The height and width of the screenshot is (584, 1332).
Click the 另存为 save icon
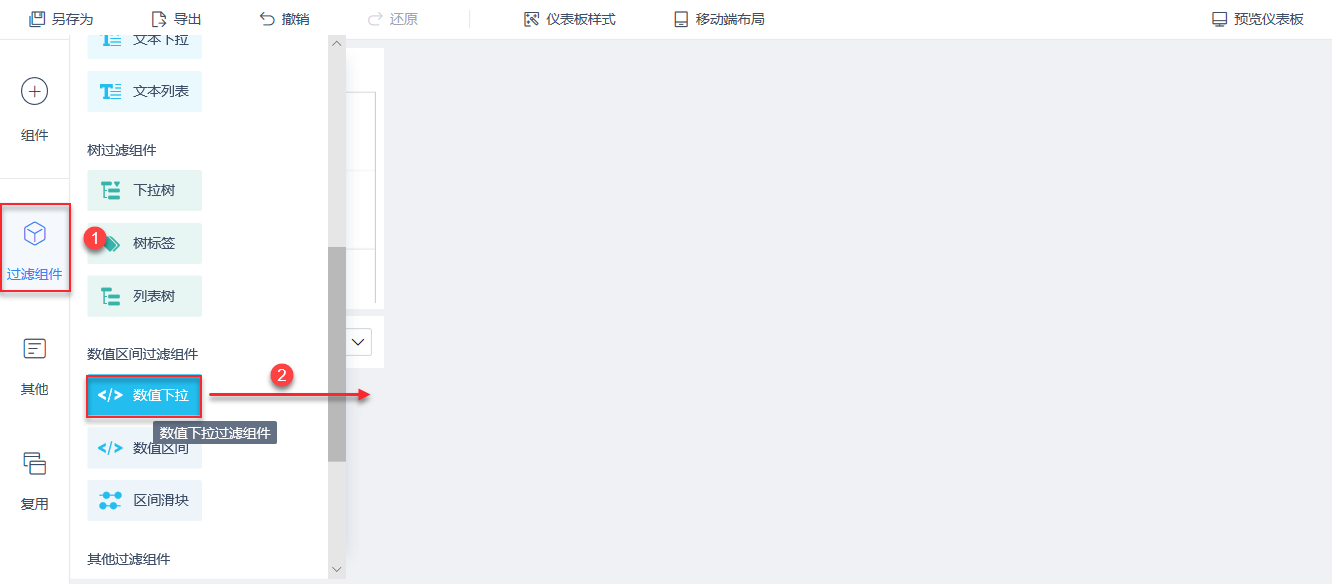36,19
